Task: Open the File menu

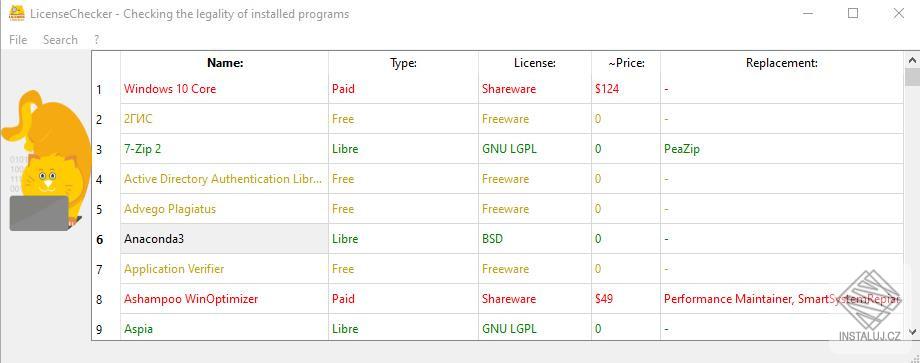Action: coord(18,40)
